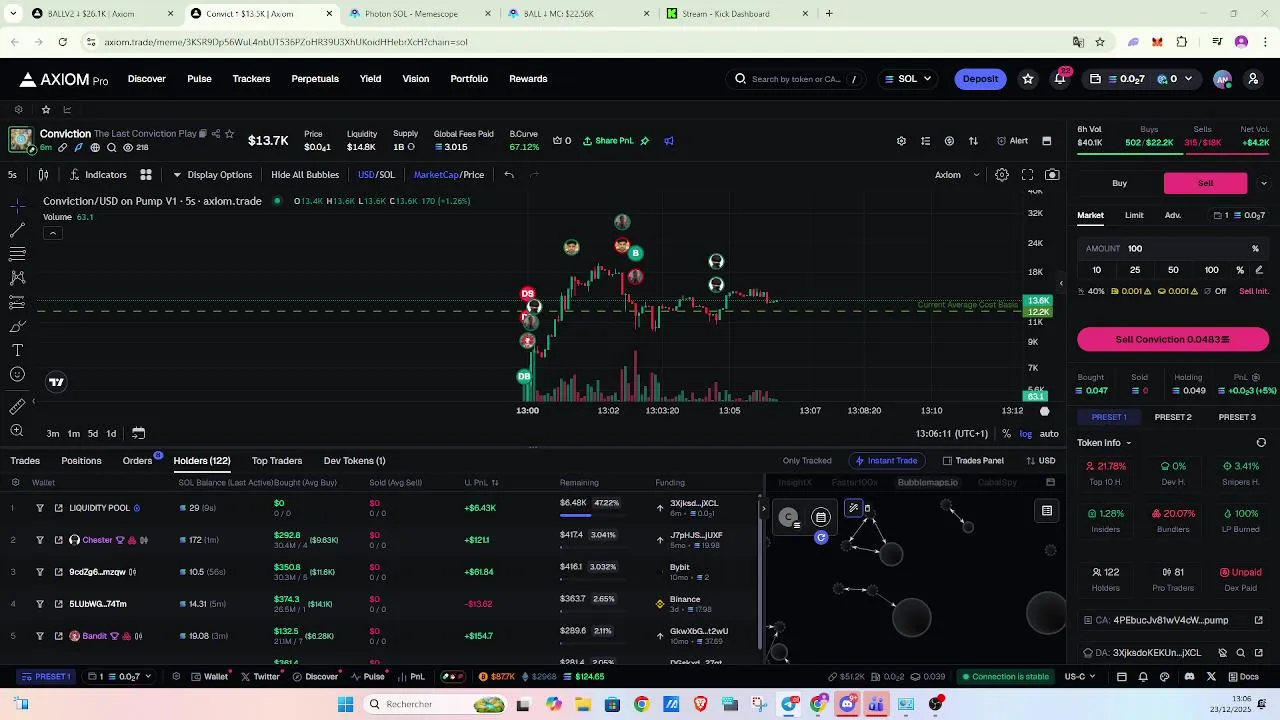The image size is (1280, 720).
Task: Click Share PnL
Action: (608, 141)
